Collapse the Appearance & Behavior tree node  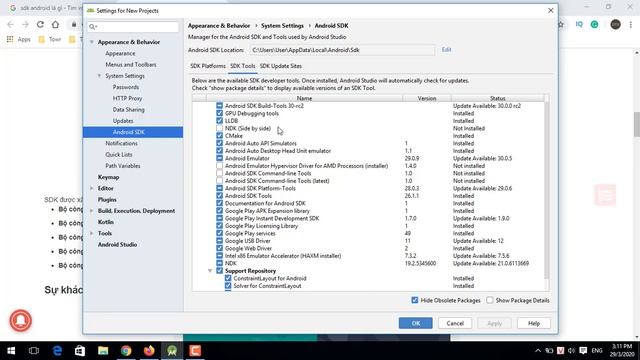coord(92,42)
